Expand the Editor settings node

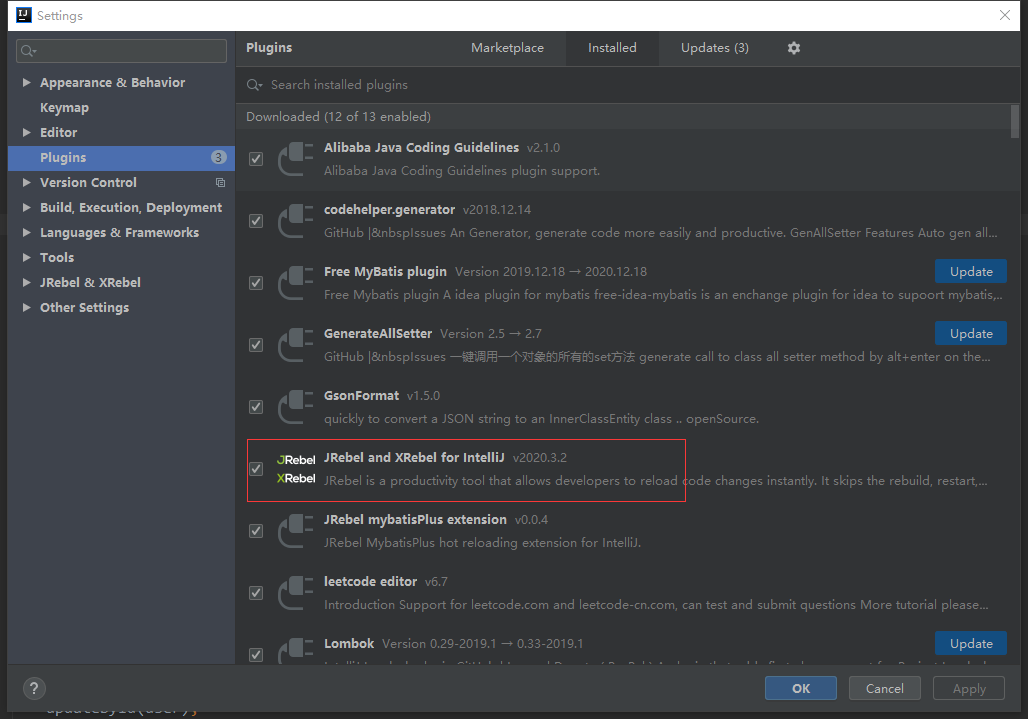[26, 132]
